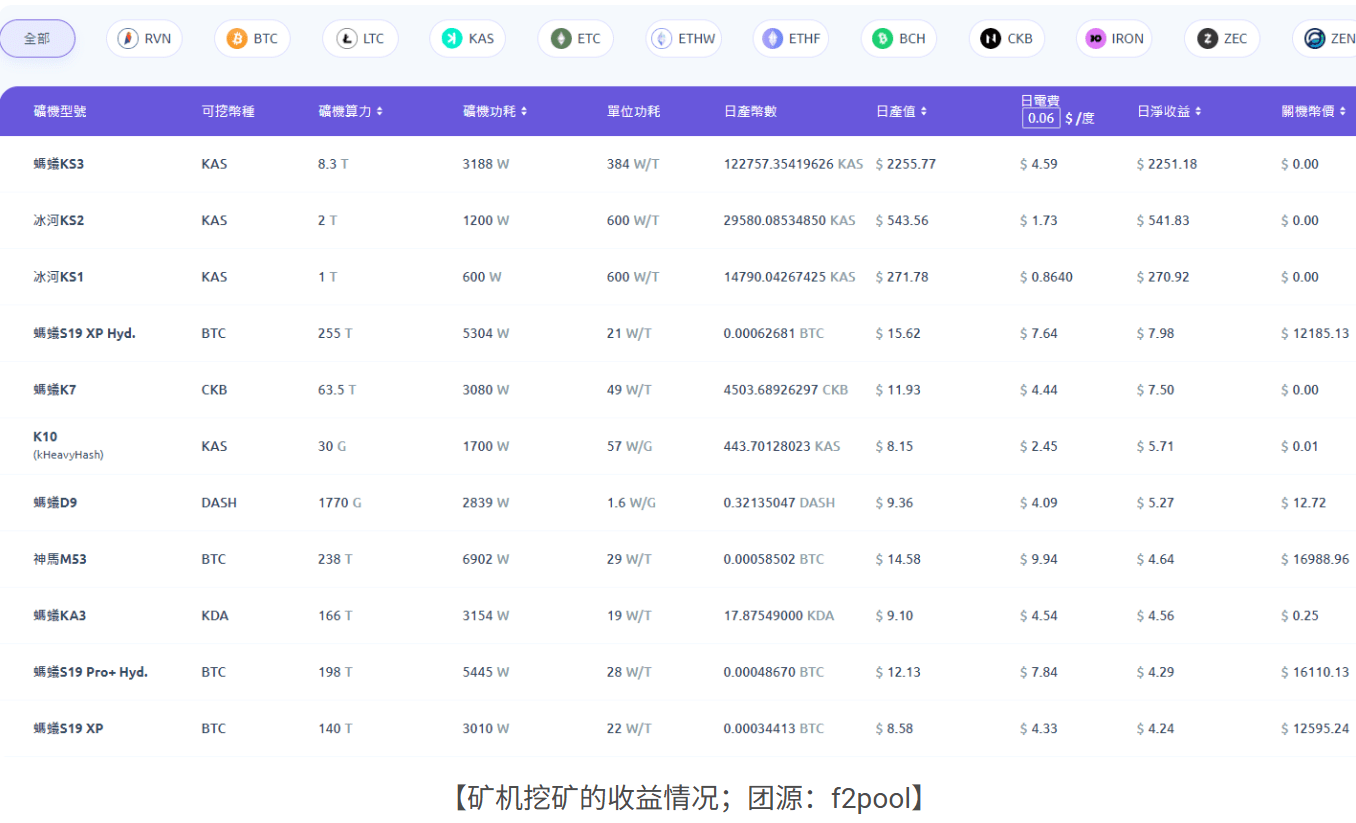Click the 日產幣數 column header
Viewport: 1356px width, 823px height.
pos(750,111)
